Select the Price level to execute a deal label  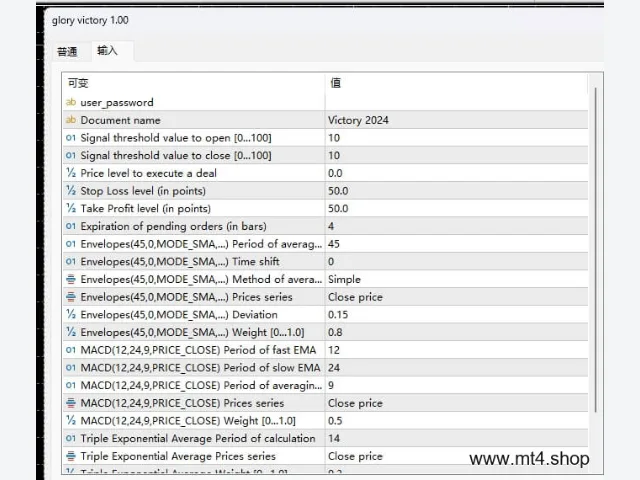(x=148, y=173)
